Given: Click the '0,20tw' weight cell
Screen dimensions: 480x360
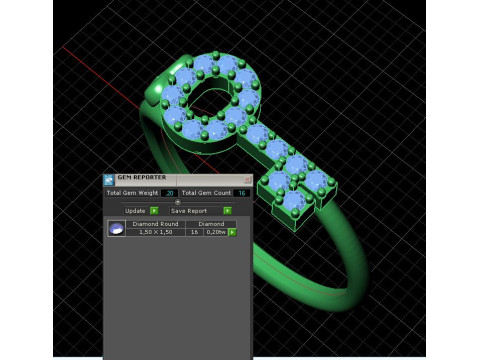Looking at the screenshot, I should (x=216, y=232).
